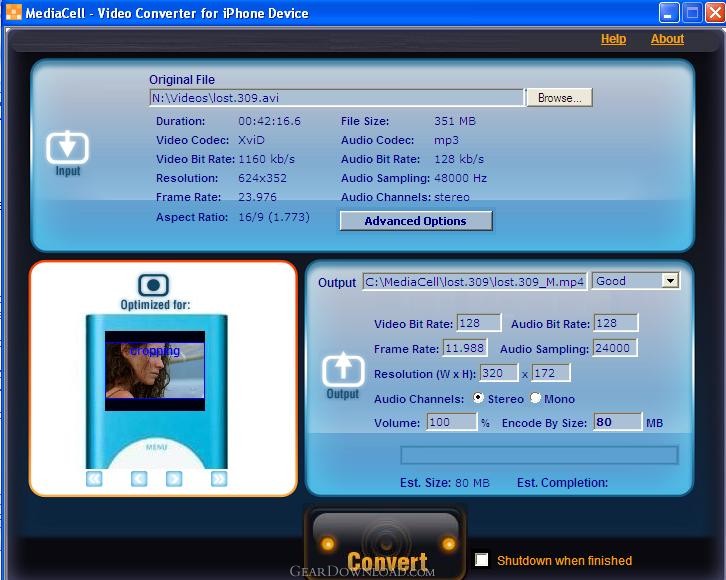Click the source Audio Channels value stereo
This screenshot has width=726, height=580.
[x=451, y=197]
